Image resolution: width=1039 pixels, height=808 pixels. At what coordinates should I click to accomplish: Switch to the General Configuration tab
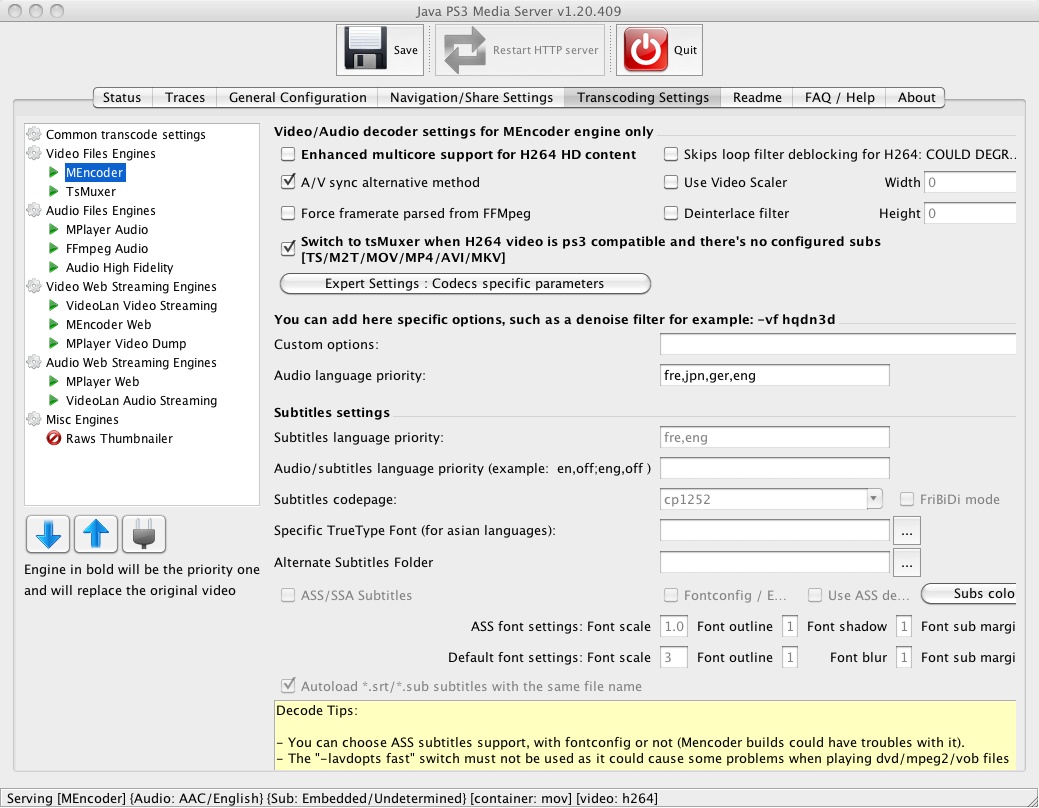pyautogui.click(x=295, y=98)
